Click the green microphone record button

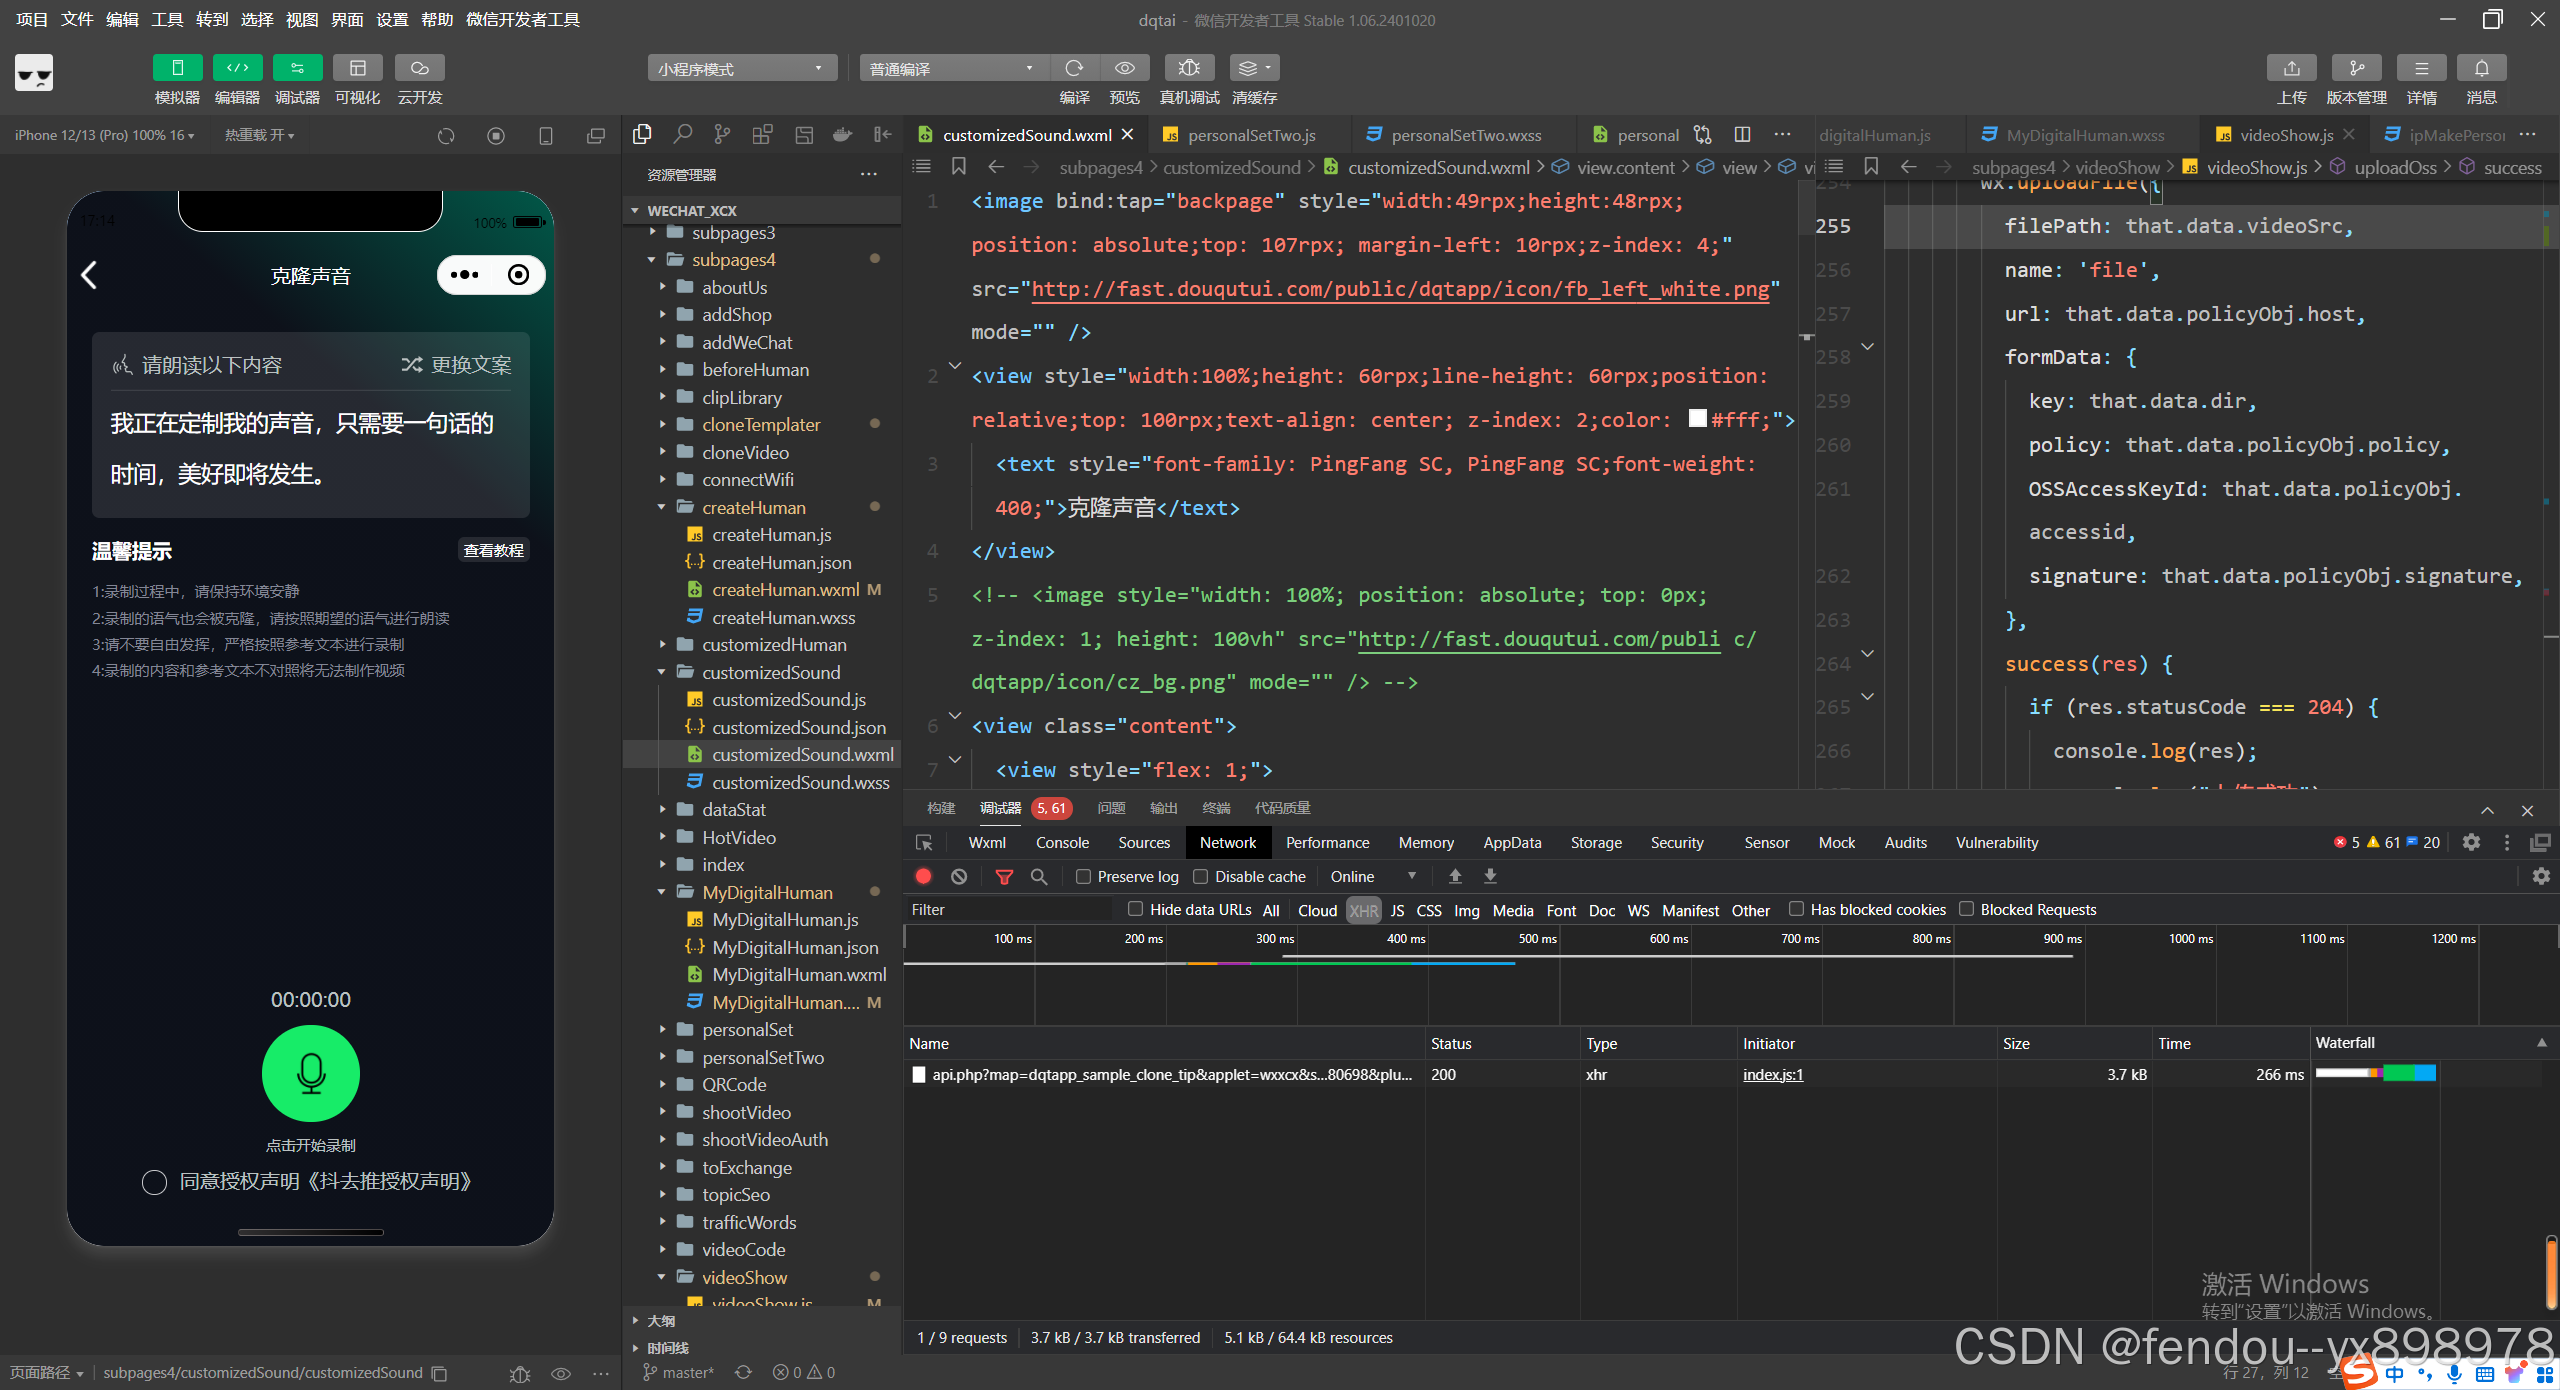tap(310, 1073)
